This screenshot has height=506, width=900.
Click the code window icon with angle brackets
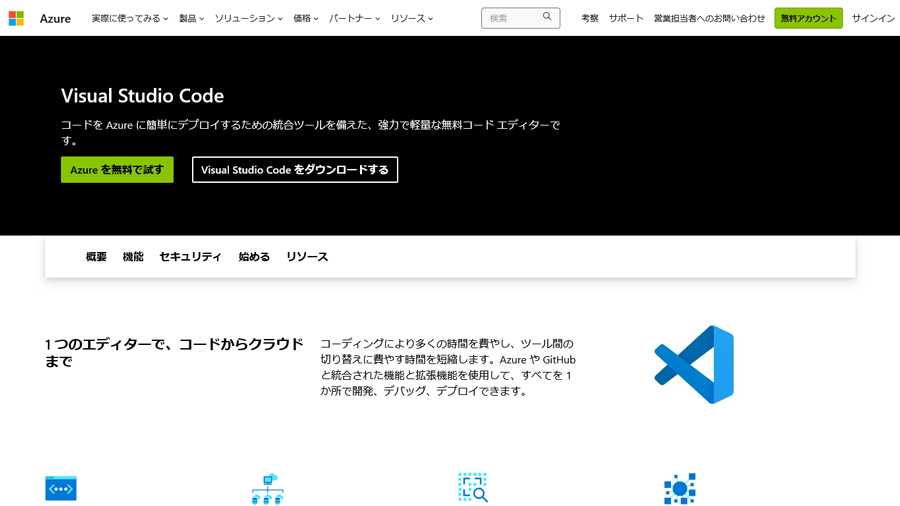tap(61, 488)
